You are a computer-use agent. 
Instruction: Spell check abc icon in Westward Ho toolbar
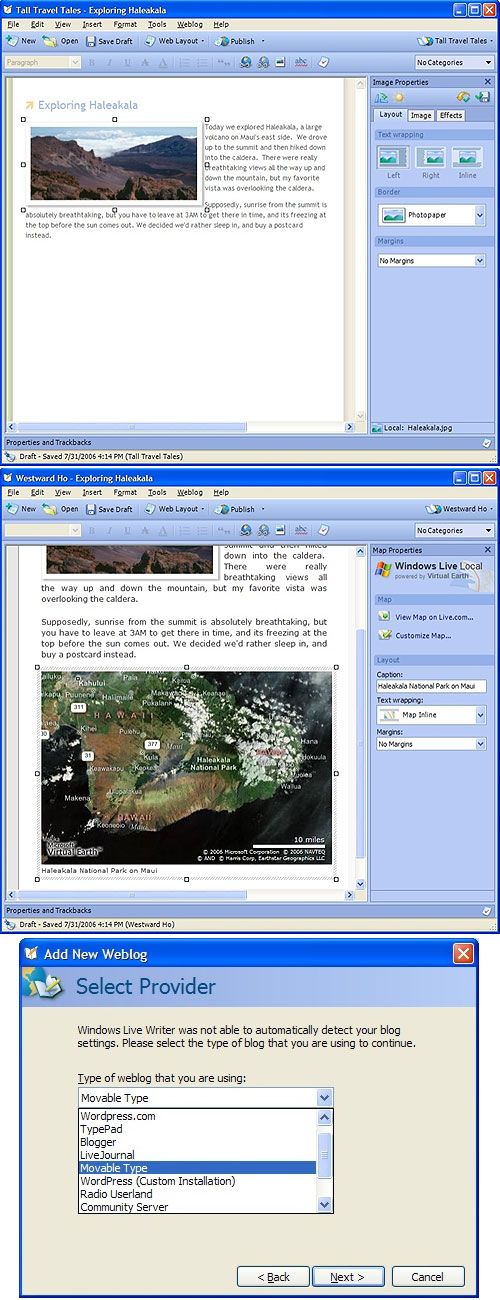pyautogui.click(x=300, y=530)
